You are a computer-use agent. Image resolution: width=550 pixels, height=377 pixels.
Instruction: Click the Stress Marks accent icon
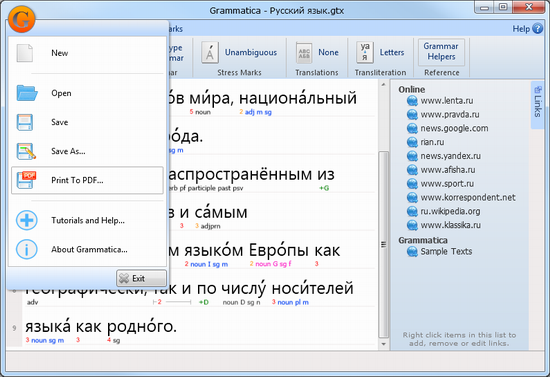[x=210, y=53]
